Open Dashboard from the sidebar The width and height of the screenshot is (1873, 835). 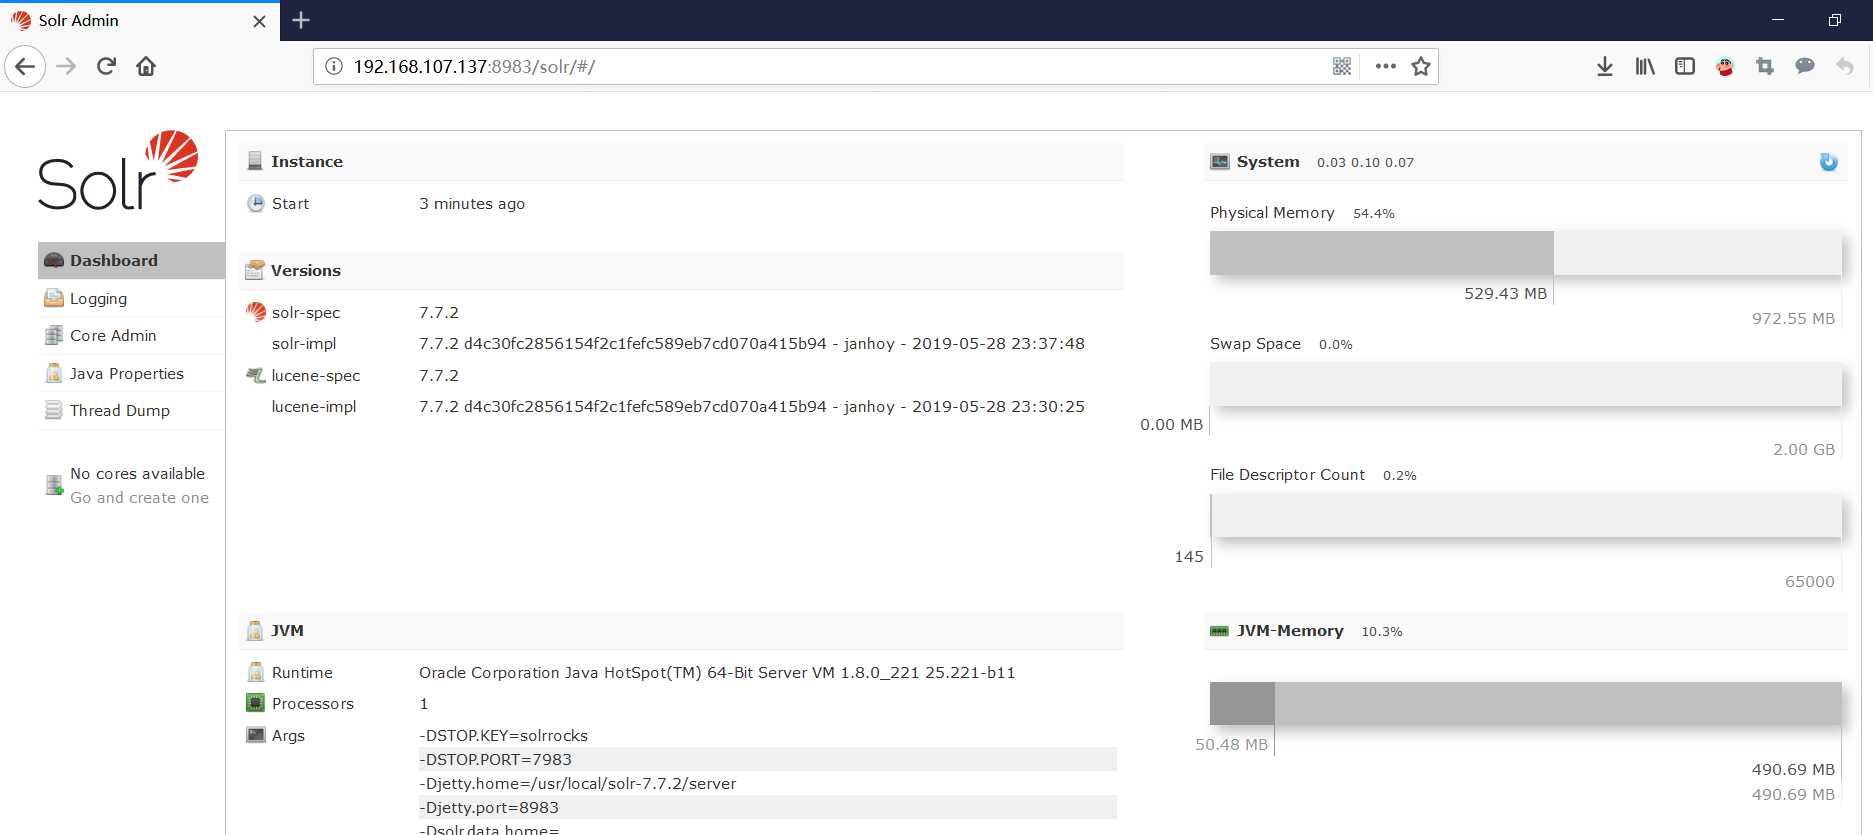131,260
